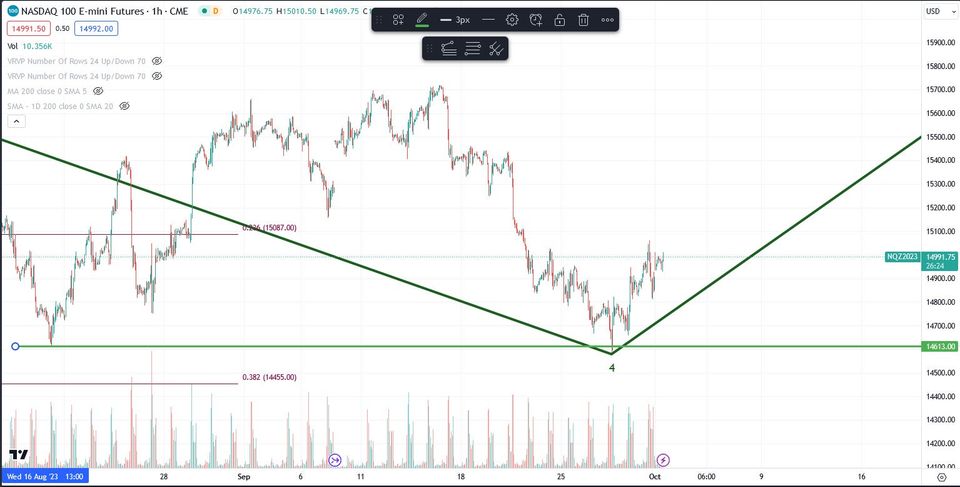Open the drawing templates icon
Image resolution: width=960 pixels, height=487 pixels.
click(399, 20)
